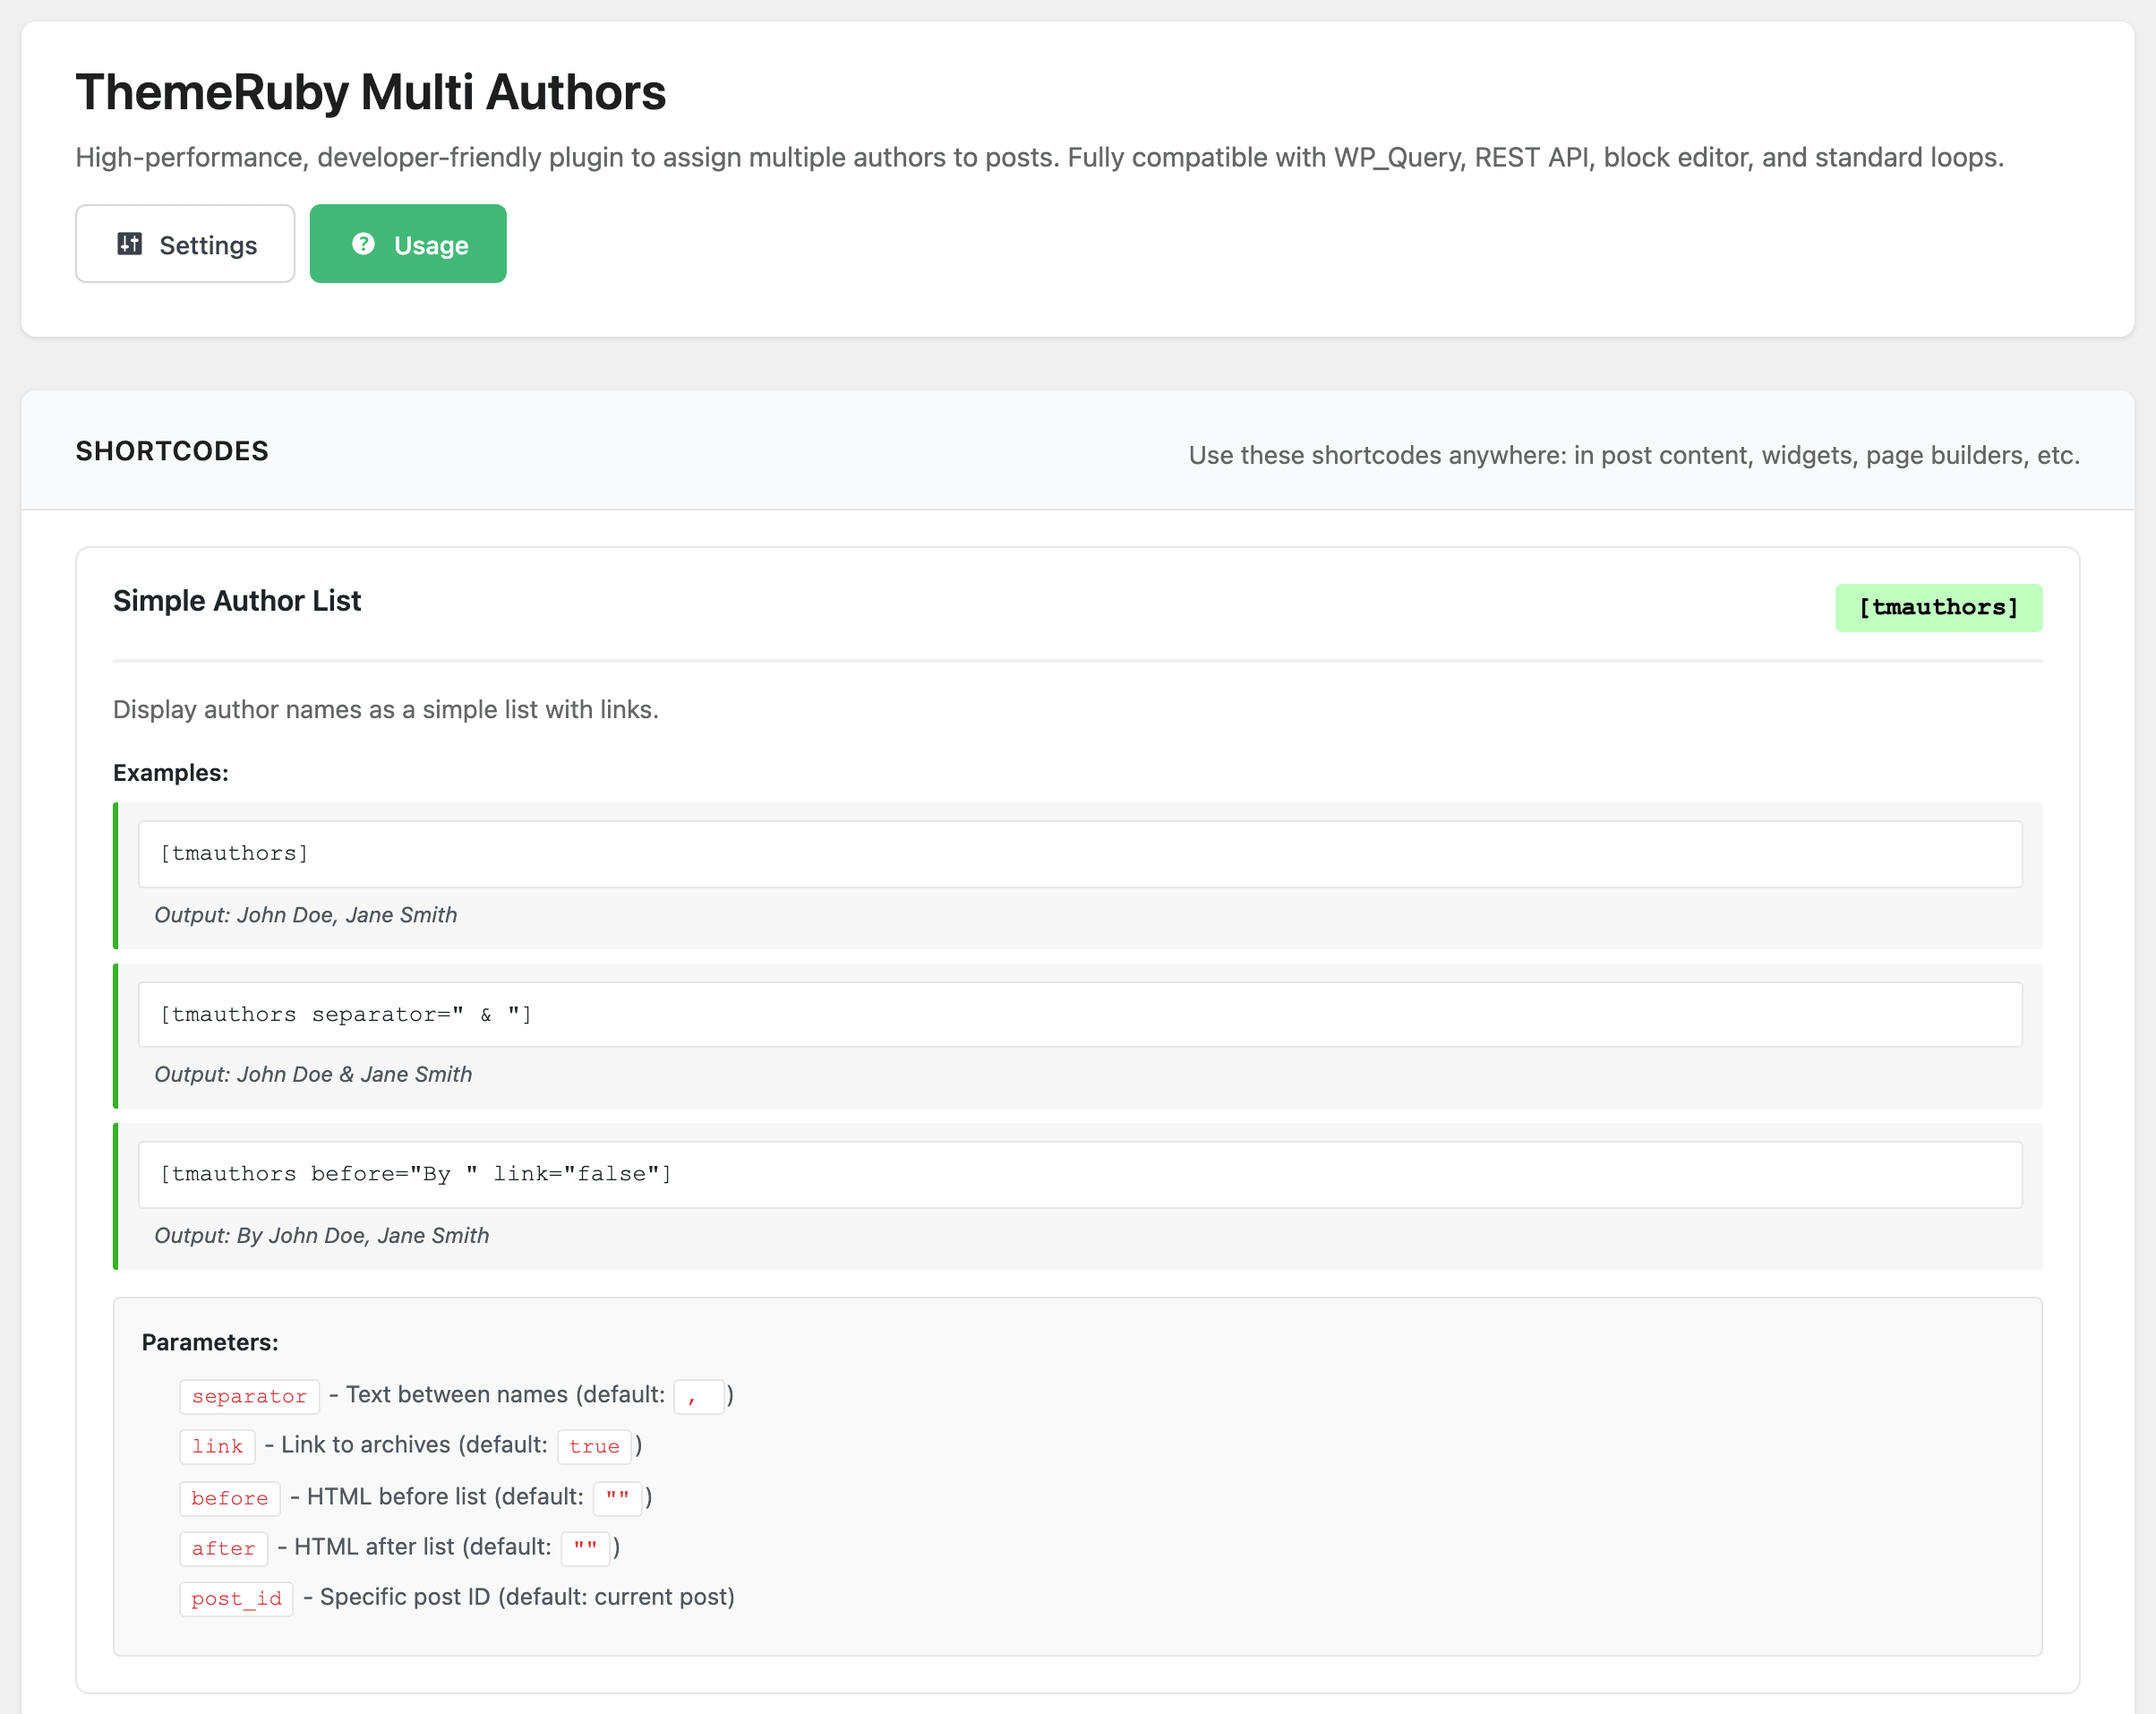Click the Examples: label

pos(171,773)
